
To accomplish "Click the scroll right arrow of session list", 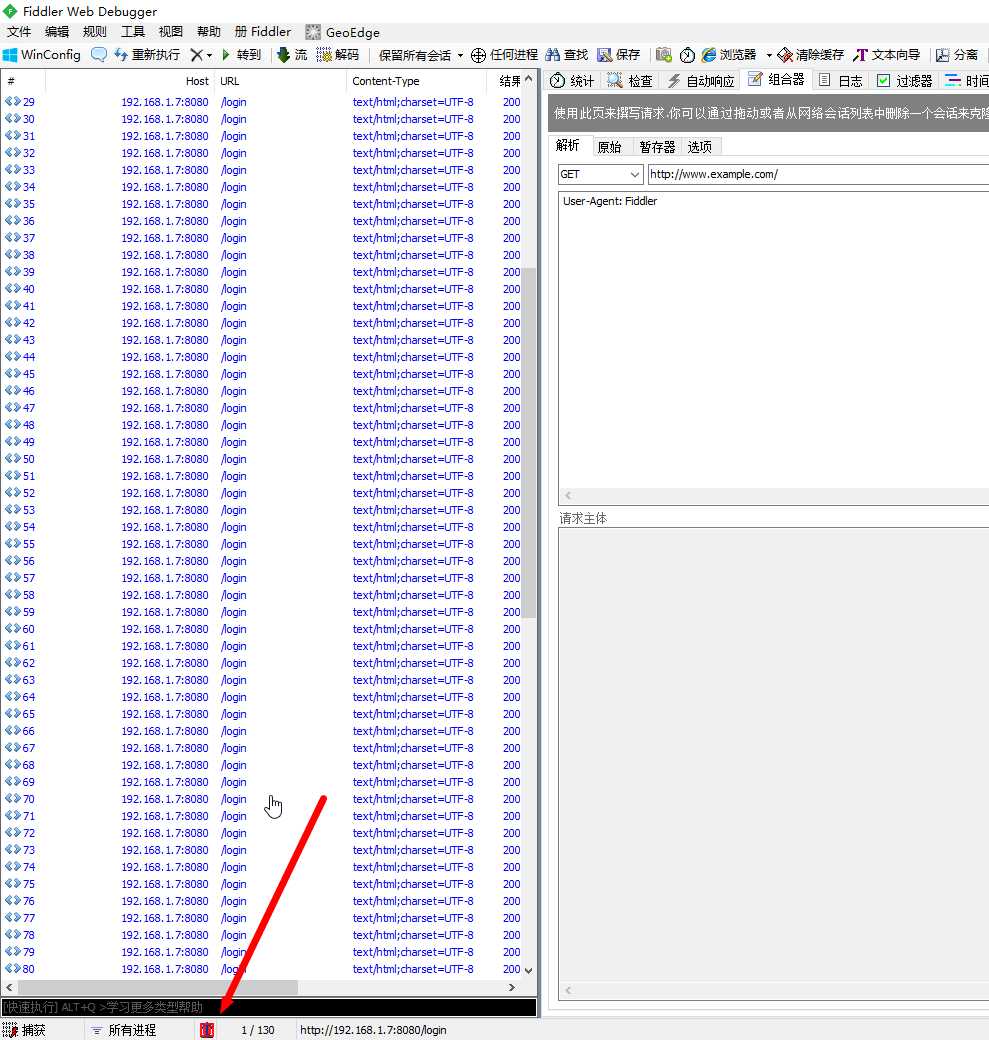I will tap(511, 987).
